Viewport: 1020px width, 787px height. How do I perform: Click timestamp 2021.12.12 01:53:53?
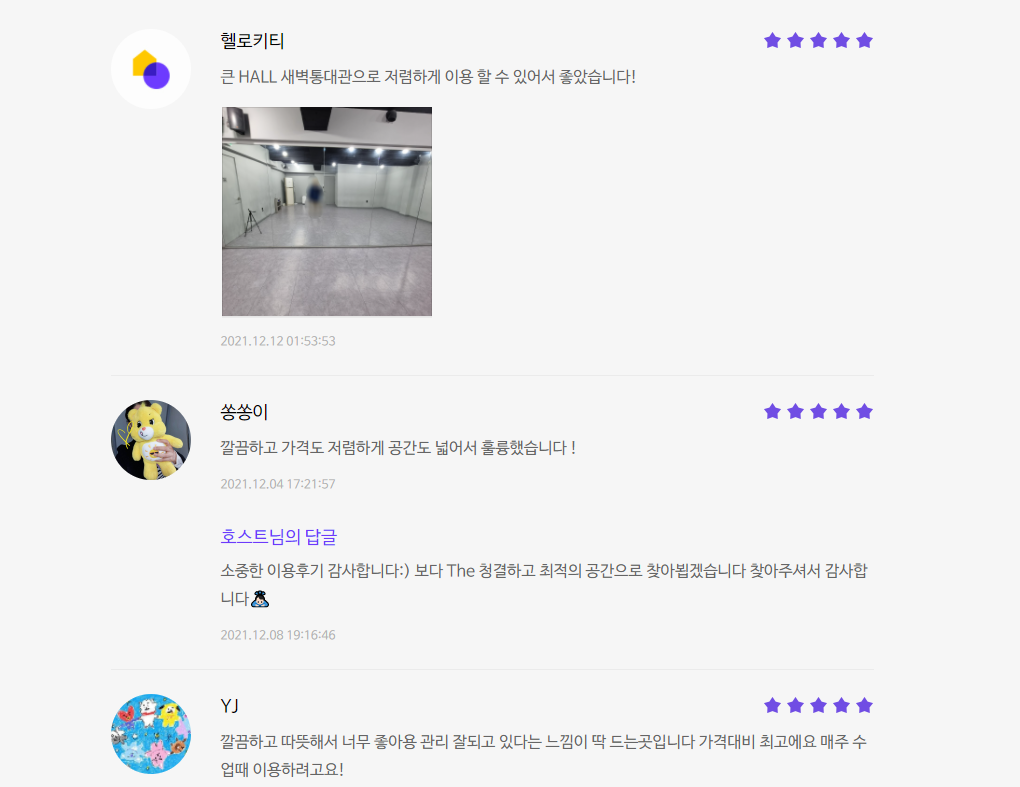tap(278, 341)
